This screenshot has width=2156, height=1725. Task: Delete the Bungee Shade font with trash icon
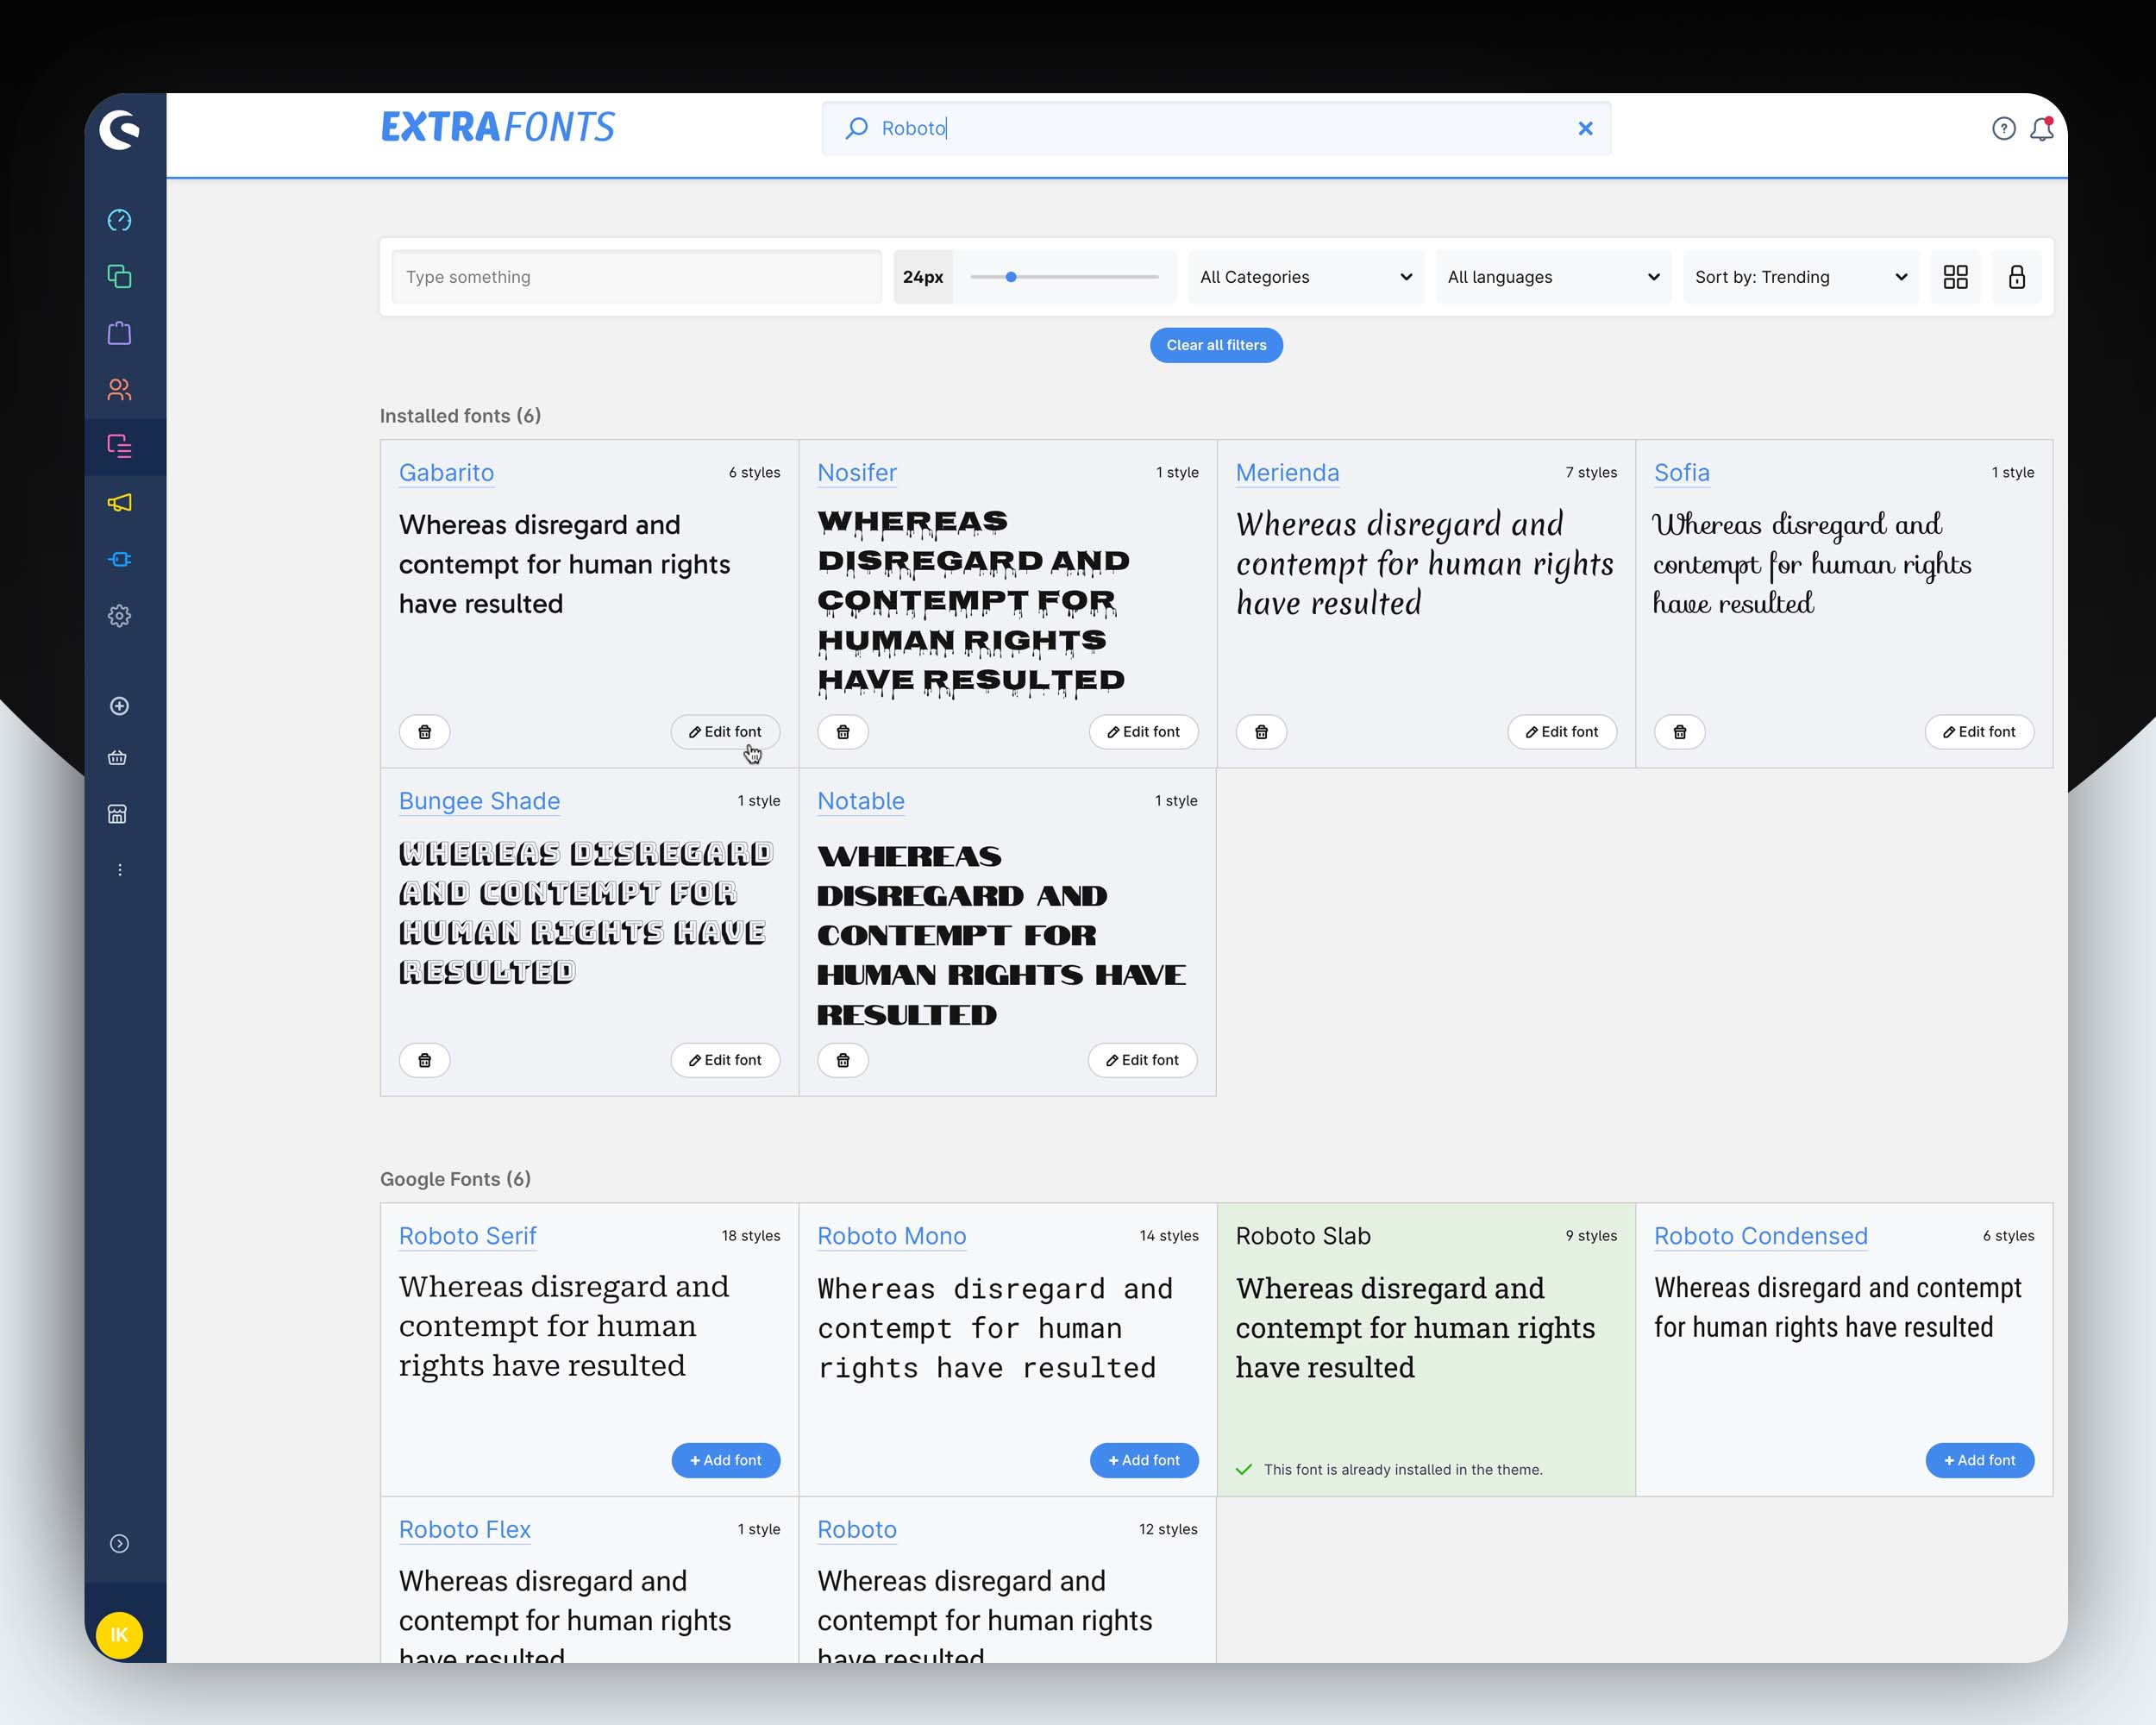pyautogui.click(x=424, y=1060)
